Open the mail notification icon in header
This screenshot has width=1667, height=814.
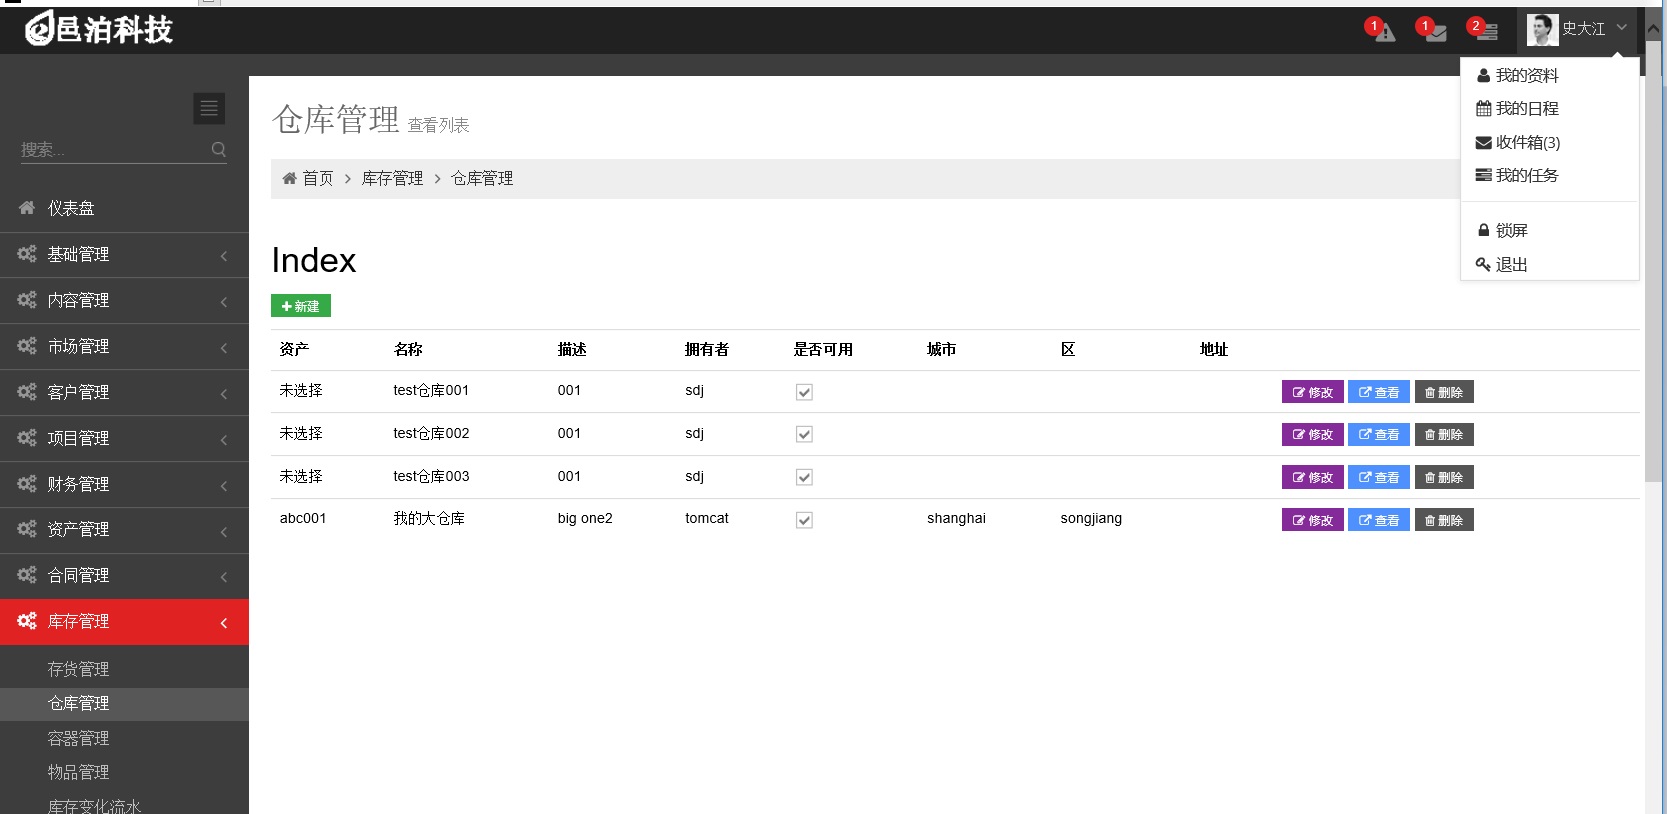coord(1435,32)
